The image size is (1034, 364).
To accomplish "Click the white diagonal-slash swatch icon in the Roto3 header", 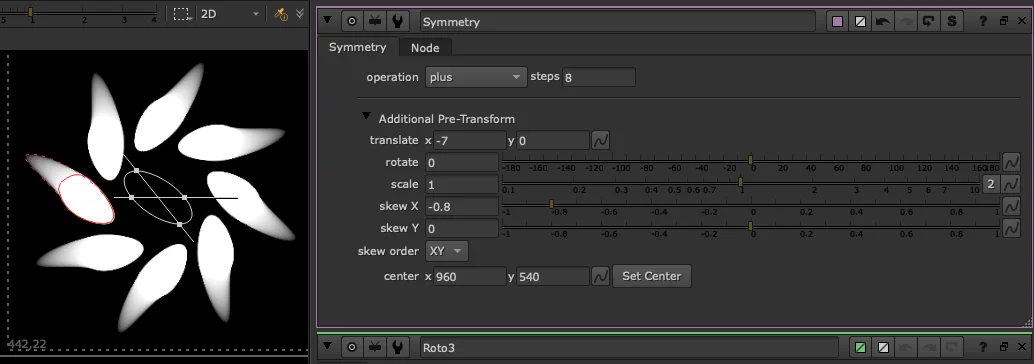I will [x=882, y=347].
